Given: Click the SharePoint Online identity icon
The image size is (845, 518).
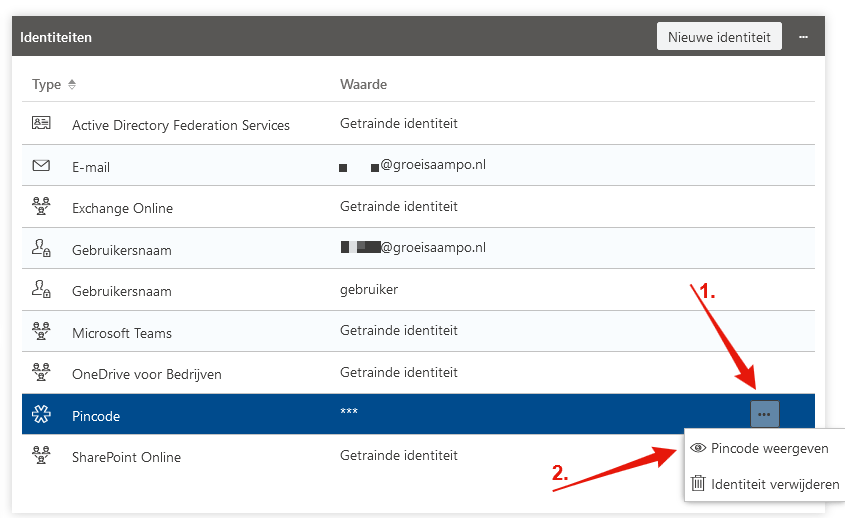Looking at the screenshot, I should pos(41,456).
